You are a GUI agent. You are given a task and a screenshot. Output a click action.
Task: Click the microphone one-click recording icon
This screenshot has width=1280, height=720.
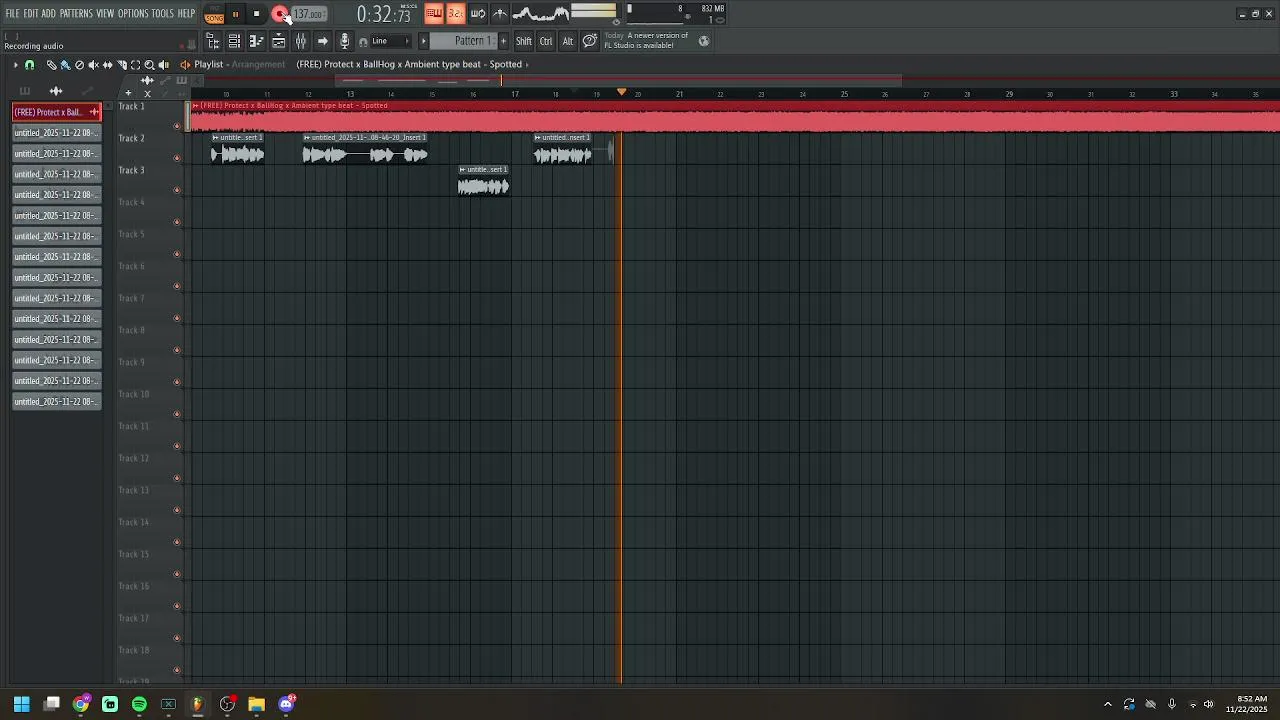(x=345, y=41)
